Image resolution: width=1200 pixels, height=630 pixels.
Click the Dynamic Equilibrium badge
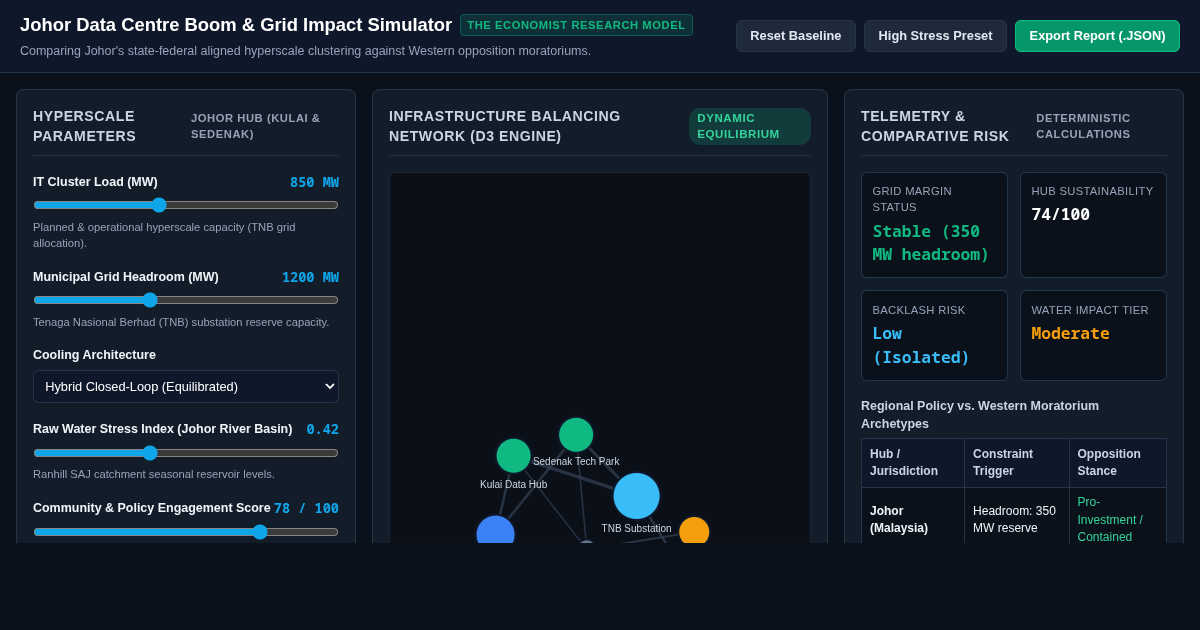(x=750, y=126)
